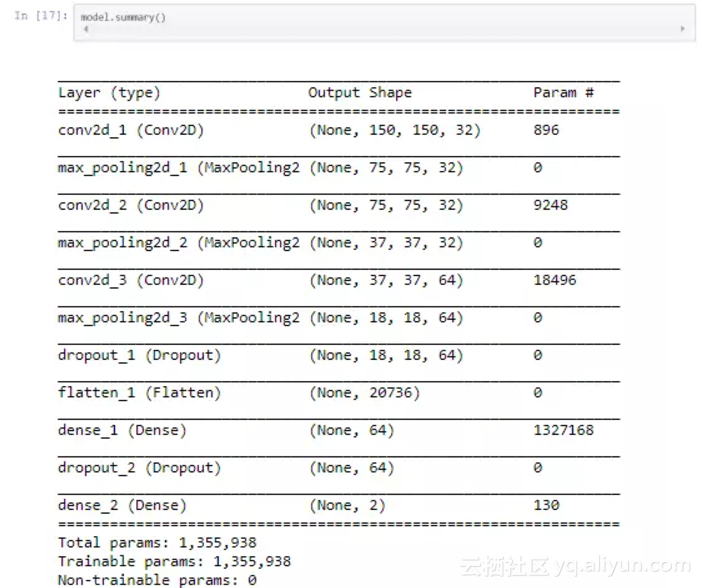This screenshot has width=702, height=588.
Task: Select 'max_pooling2d_3 (MaxPooling2' layer name
Action: pyautogui.click(x=179, y=318)
